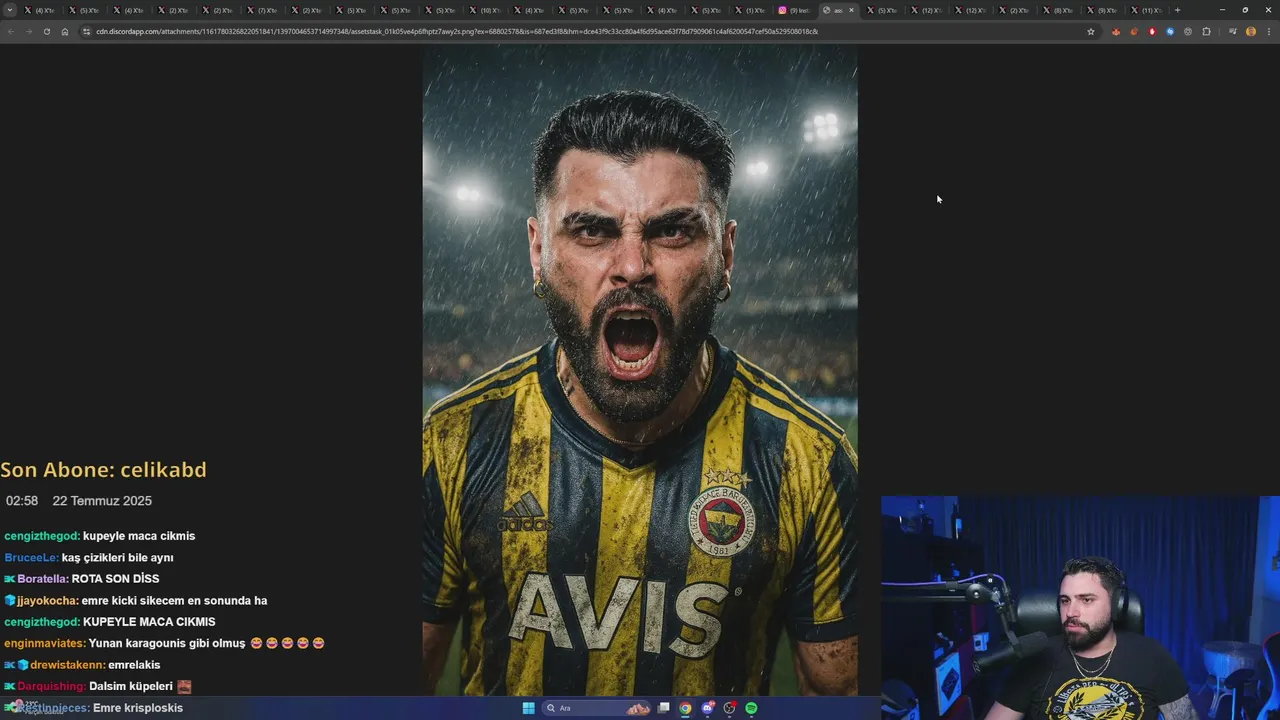Click the date '22 Temmuz 2025'
Image resolution: width=1280 pixels, height=720 pixels.
point(102,501)
